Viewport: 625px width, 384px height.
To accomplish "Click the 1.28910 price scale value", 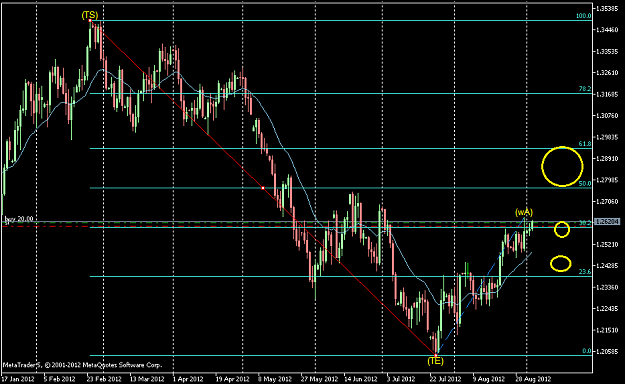I will tap(607, 159).
